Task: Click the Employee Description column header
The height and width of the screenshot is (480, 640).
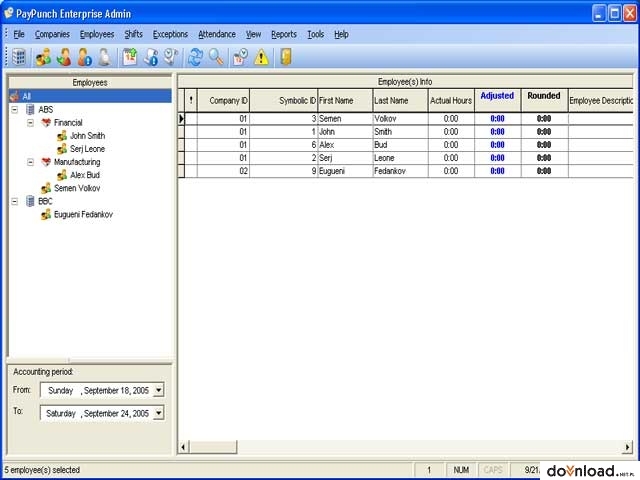Action: (601, 100)
